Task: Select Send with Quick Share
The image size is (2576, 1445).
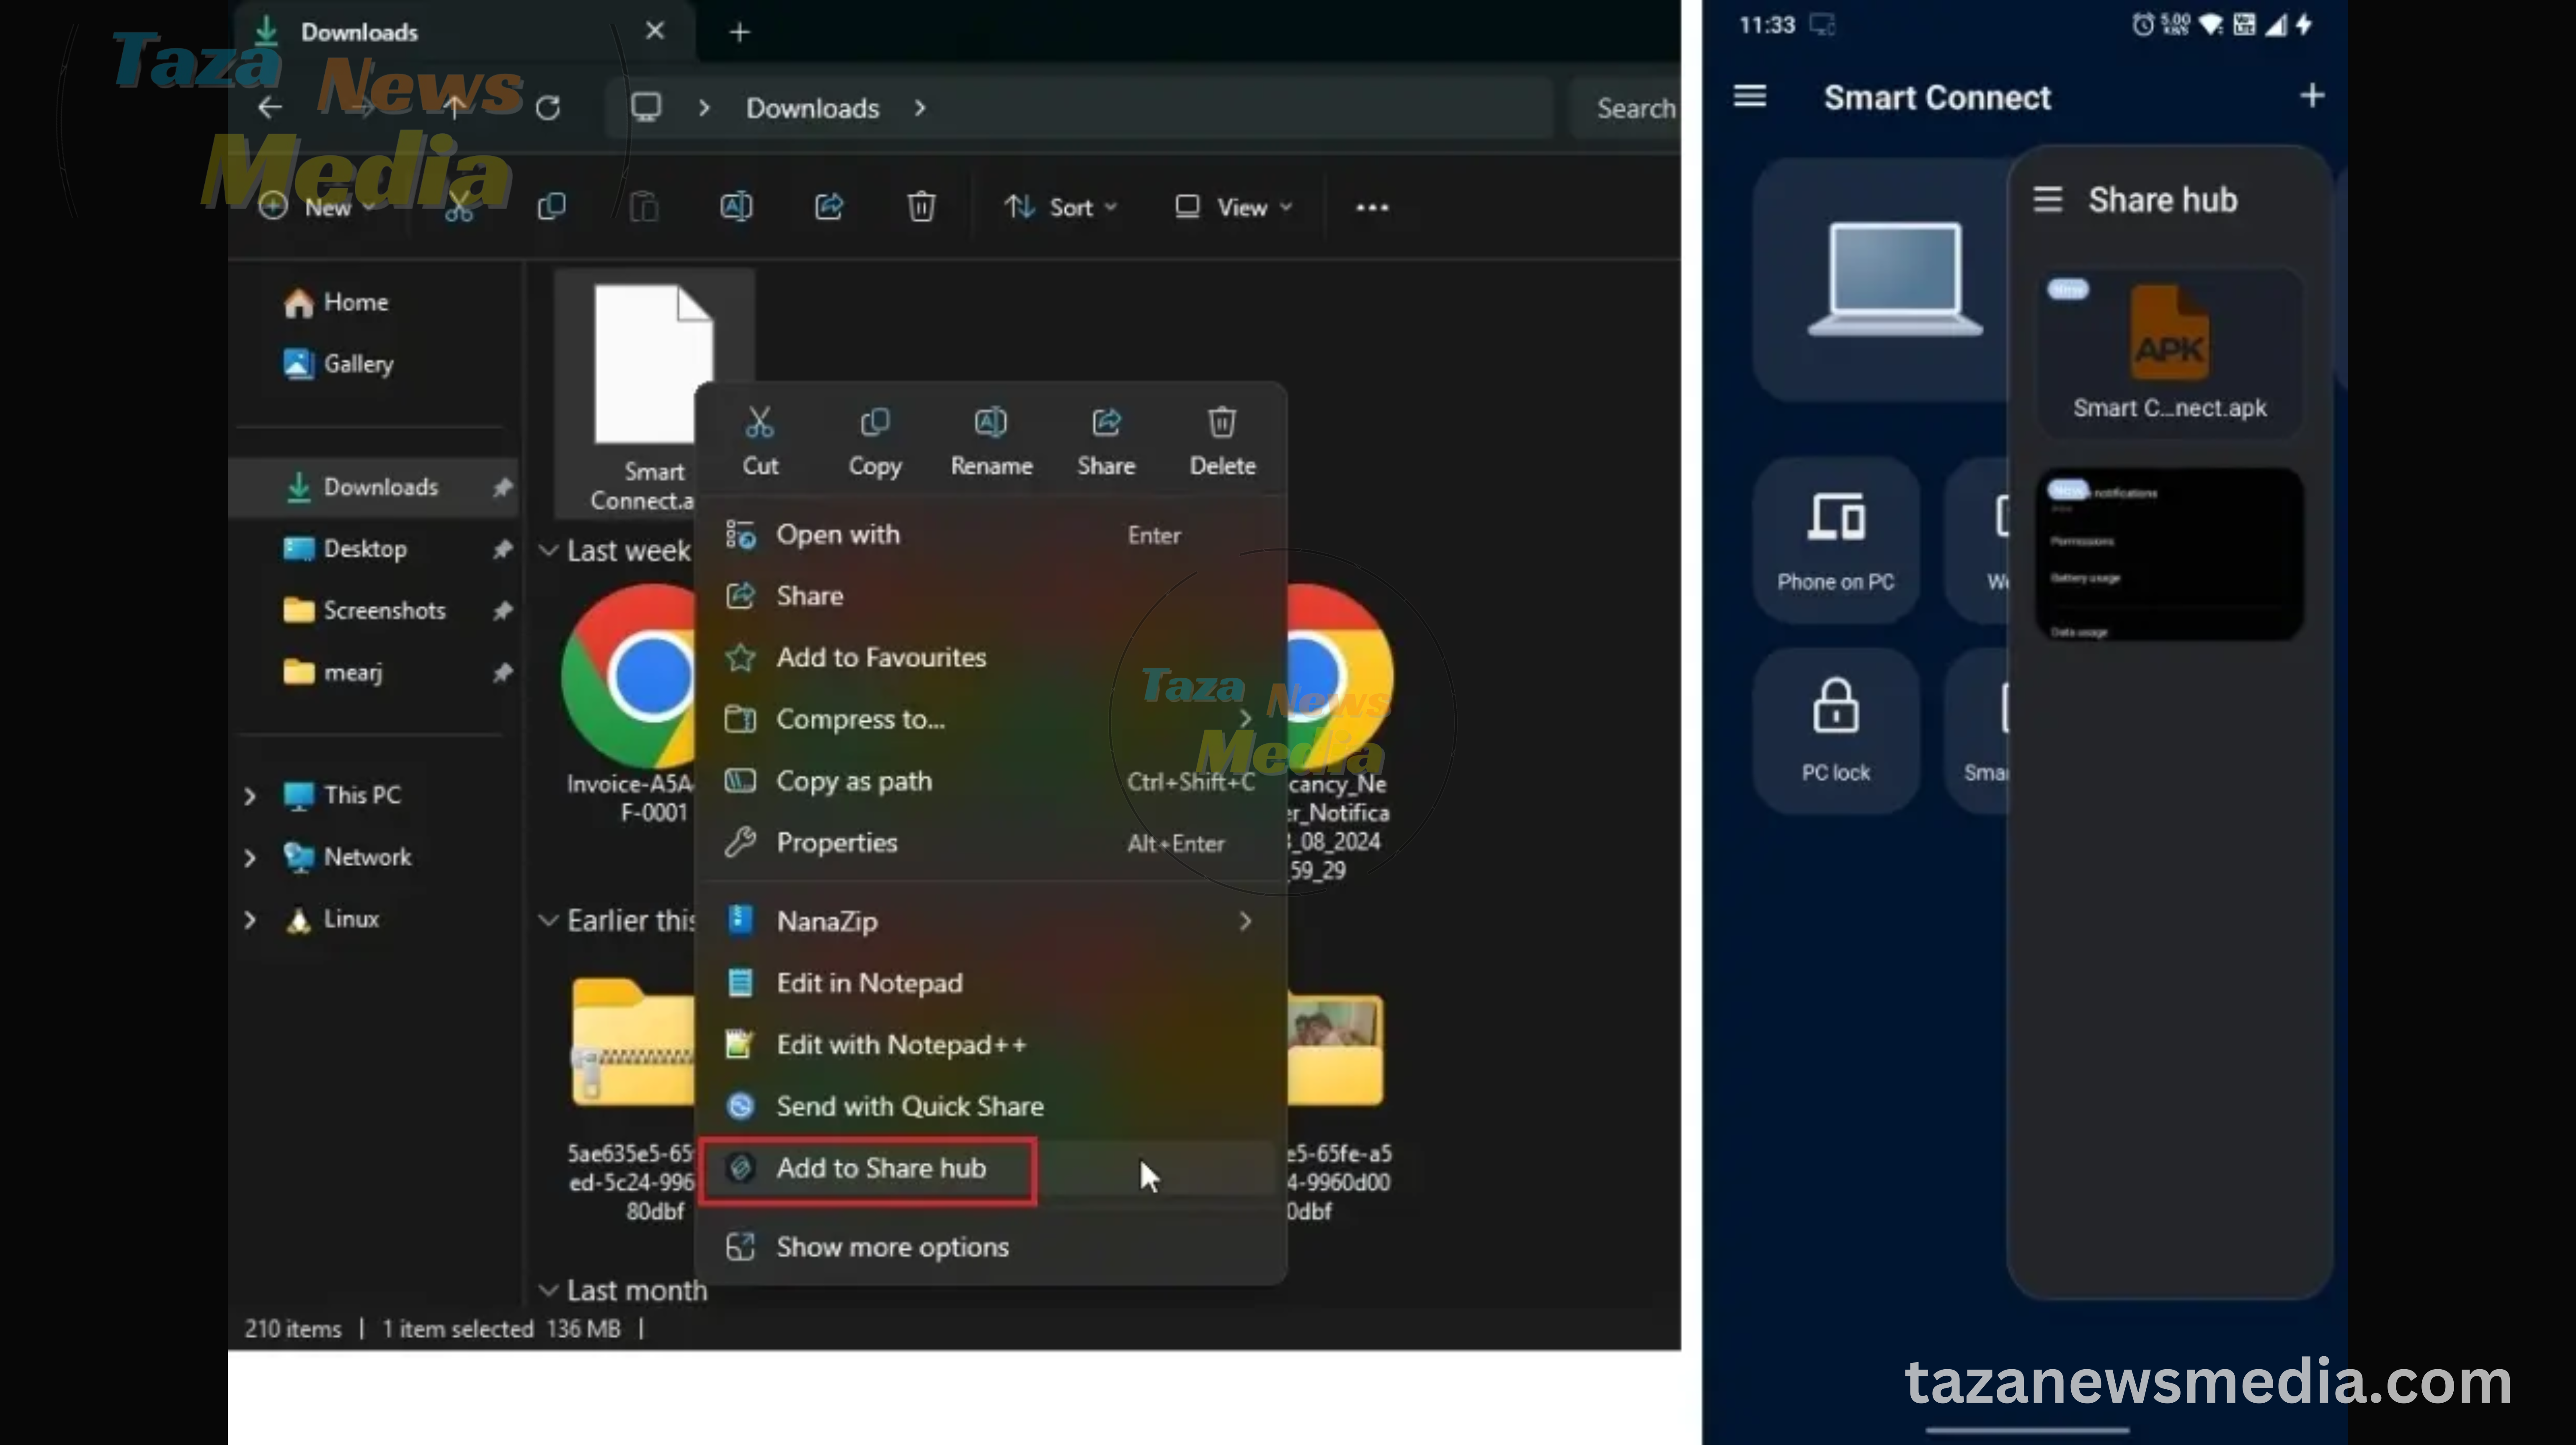Action: [x=990, y=1106]
